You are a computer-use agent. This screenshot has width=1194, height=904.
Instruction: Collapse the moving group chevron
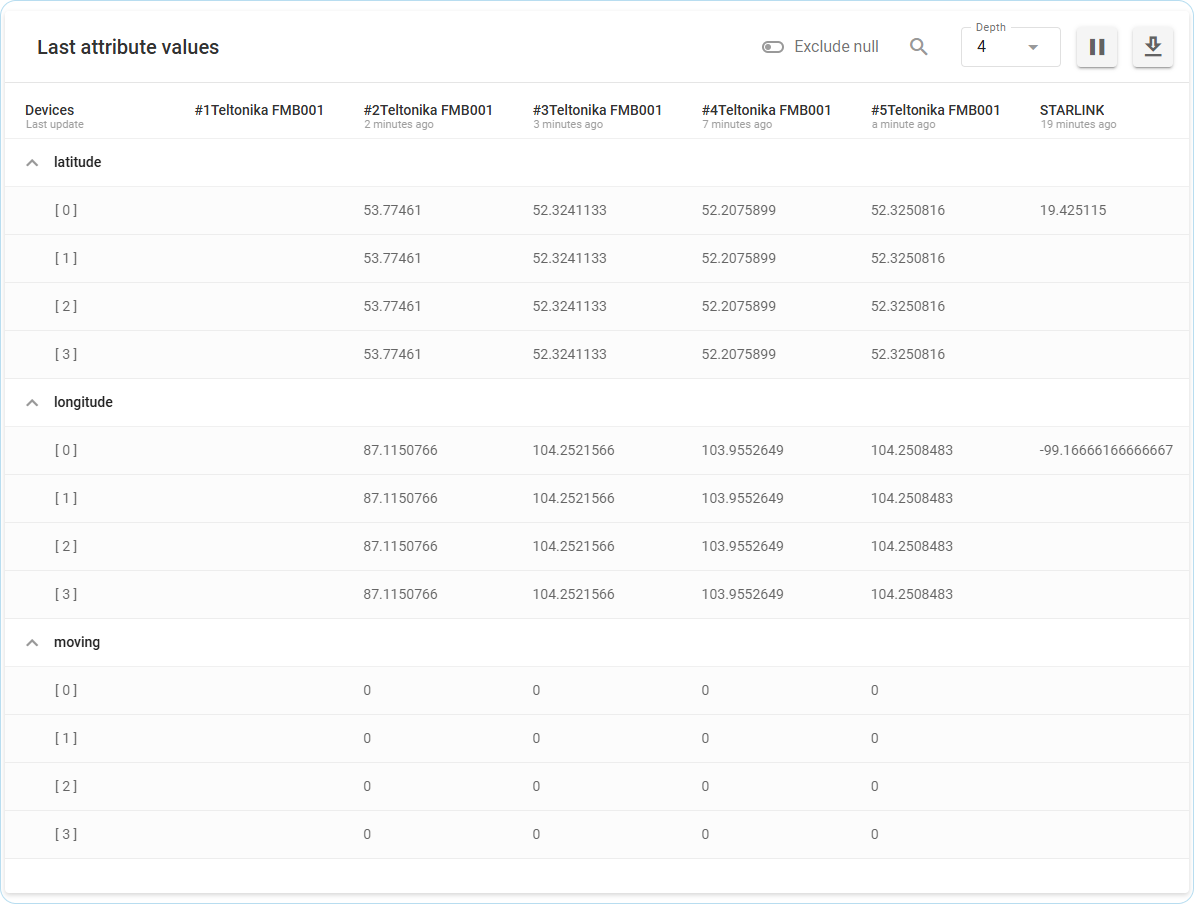tap(32, 642)
